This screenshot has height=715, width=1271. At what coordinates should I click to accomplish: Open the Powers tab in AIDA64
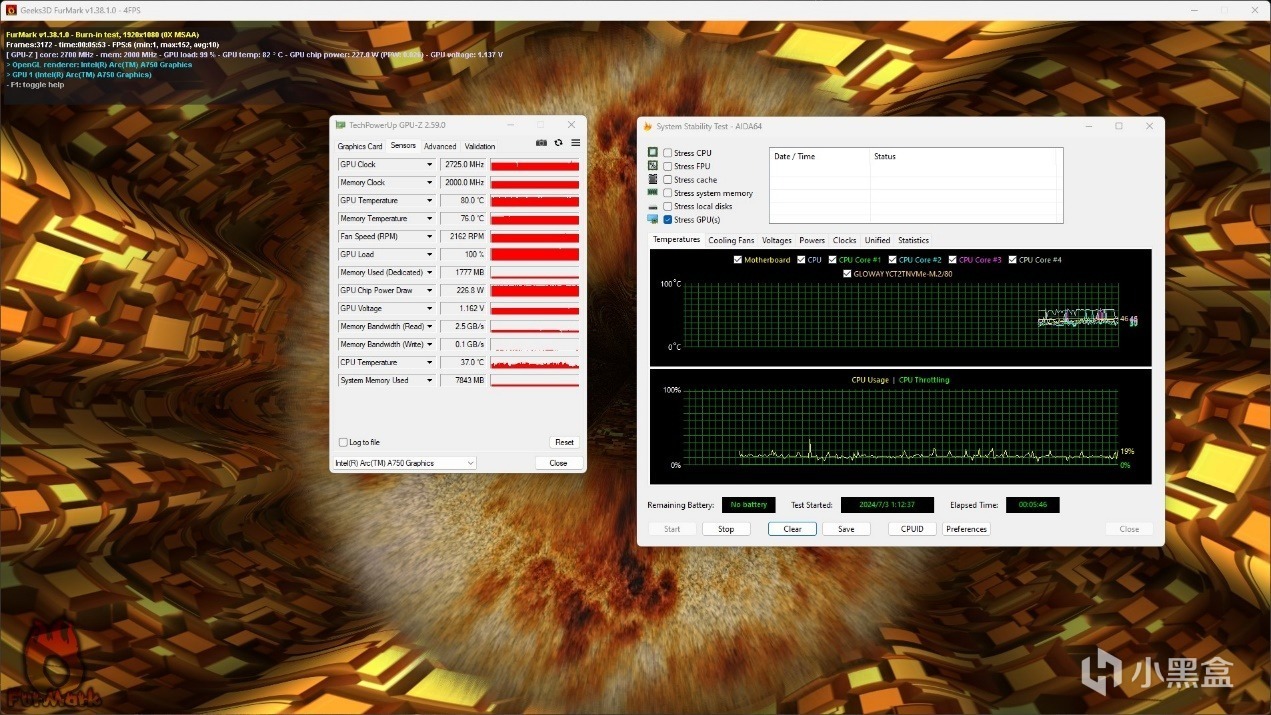[x=812, y=240]
